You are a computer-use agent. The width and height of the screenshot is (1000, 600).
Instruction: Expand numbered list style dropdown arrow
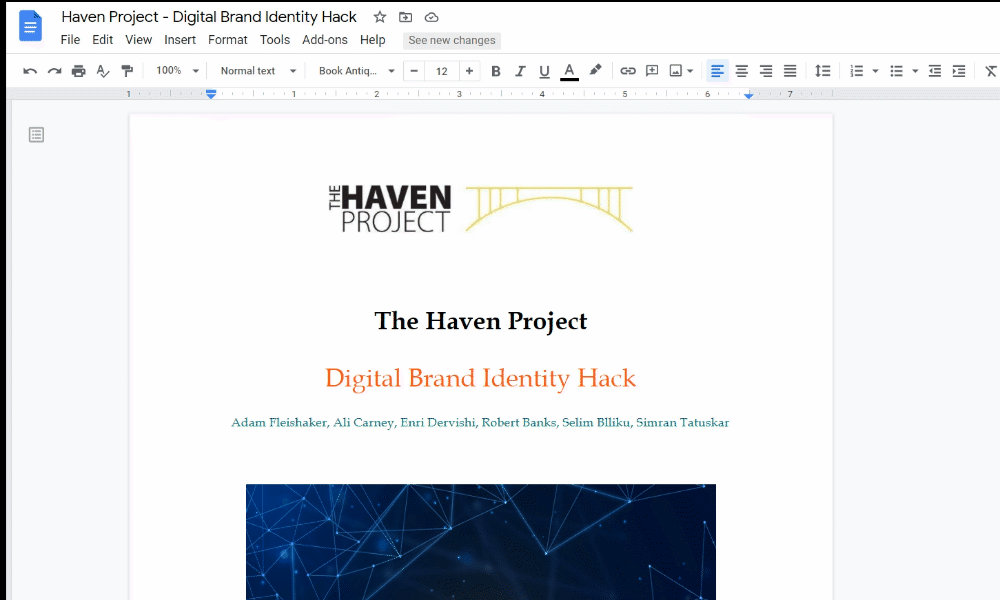point(875,71)
